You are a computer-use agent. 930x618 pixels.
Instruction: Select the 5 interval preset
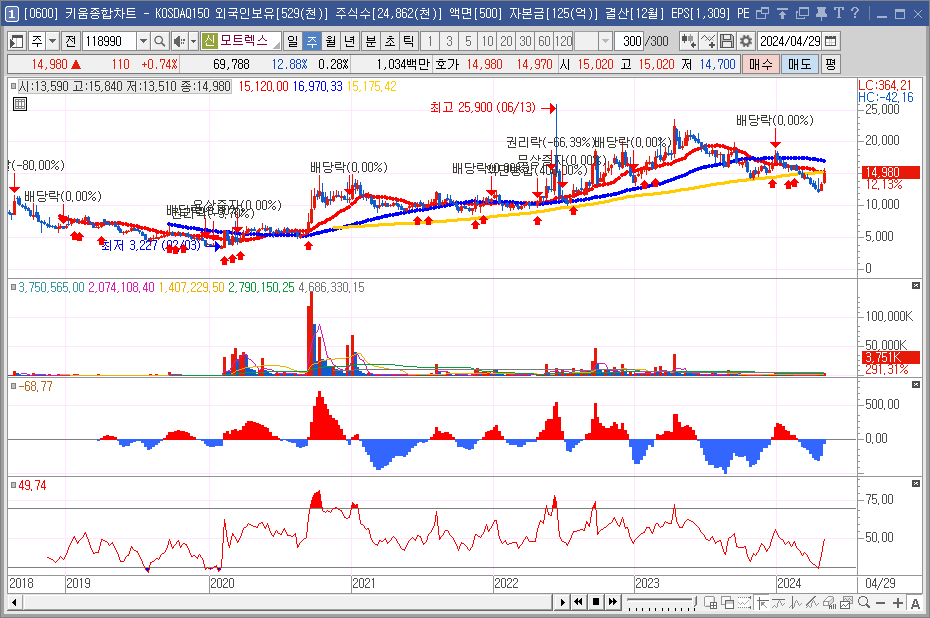click(468, 41)
